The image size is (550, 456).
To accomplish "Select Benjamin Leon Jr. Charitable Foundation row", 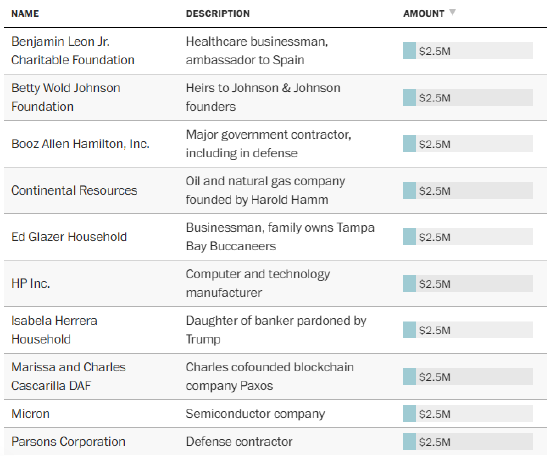I will [x=275, y=51].
